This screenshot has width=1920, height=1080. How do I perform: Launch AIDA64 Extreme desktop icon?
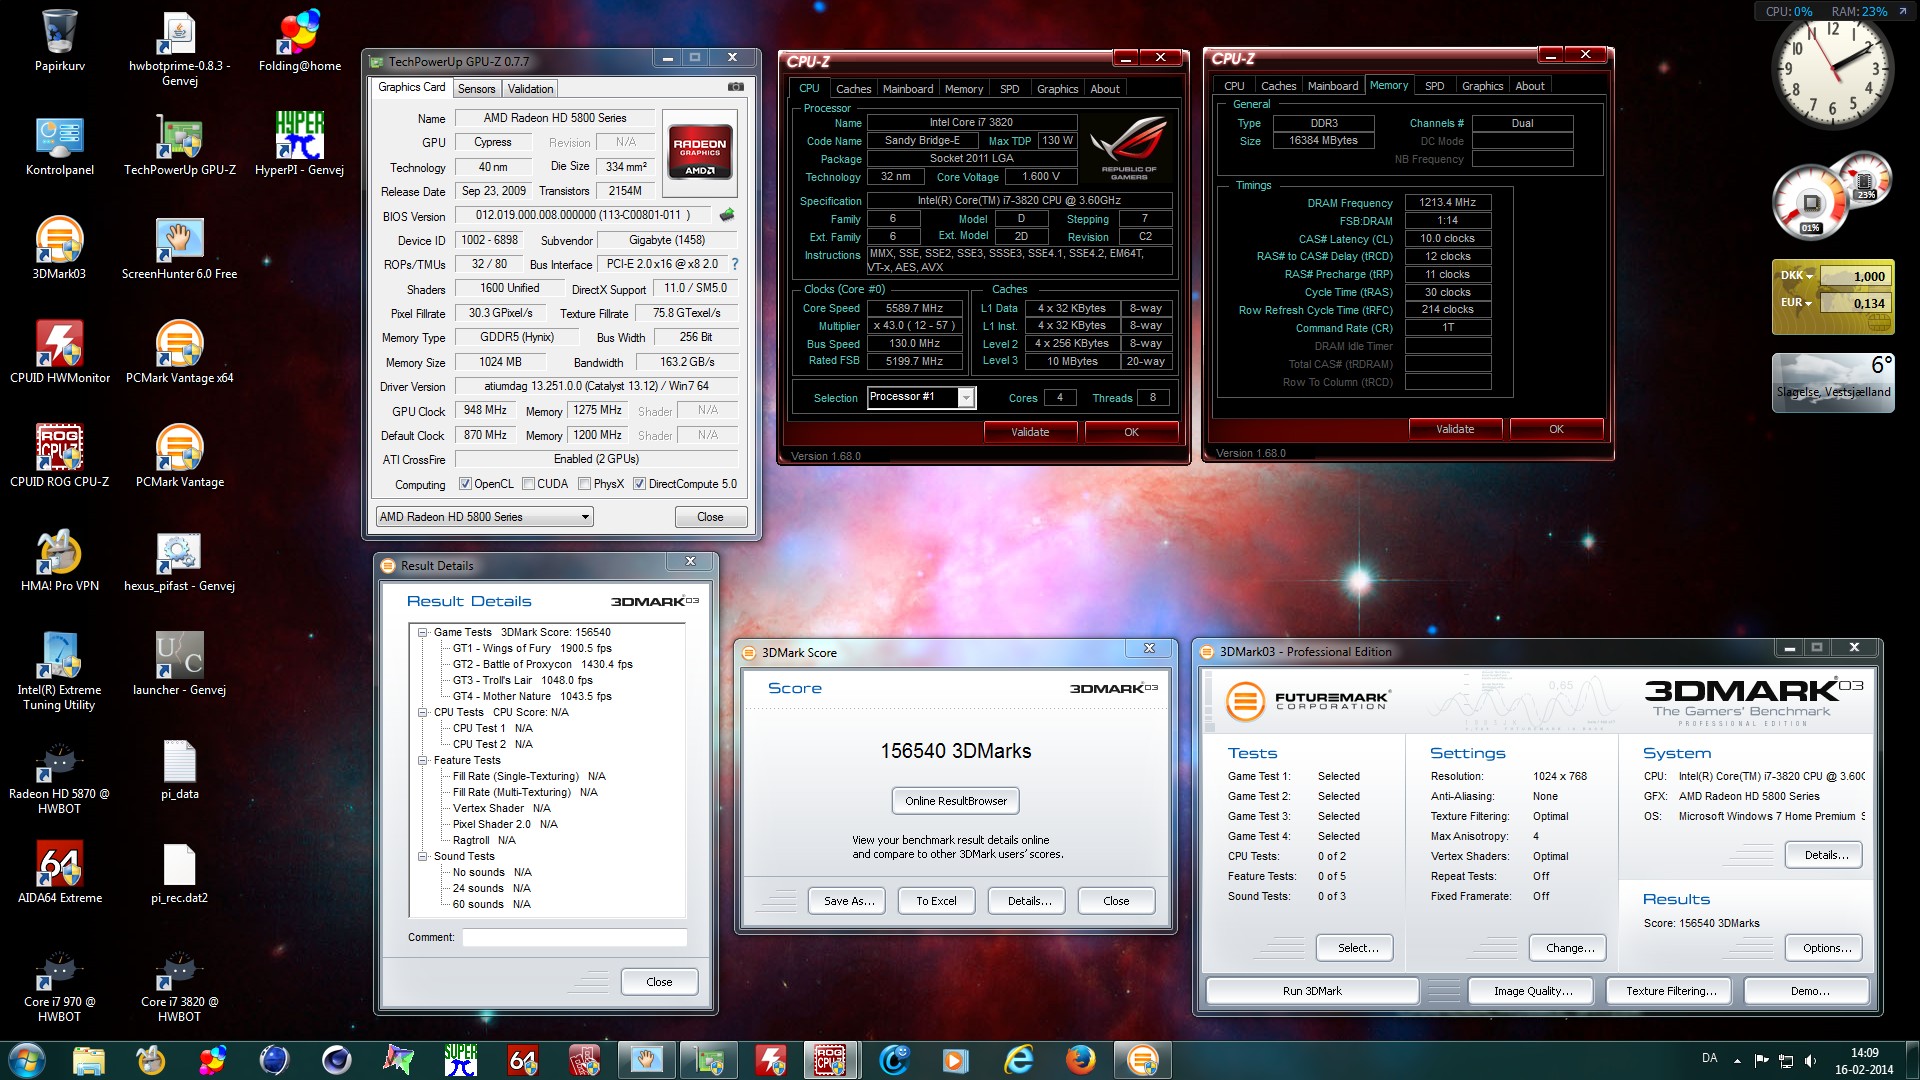point(60,874)
